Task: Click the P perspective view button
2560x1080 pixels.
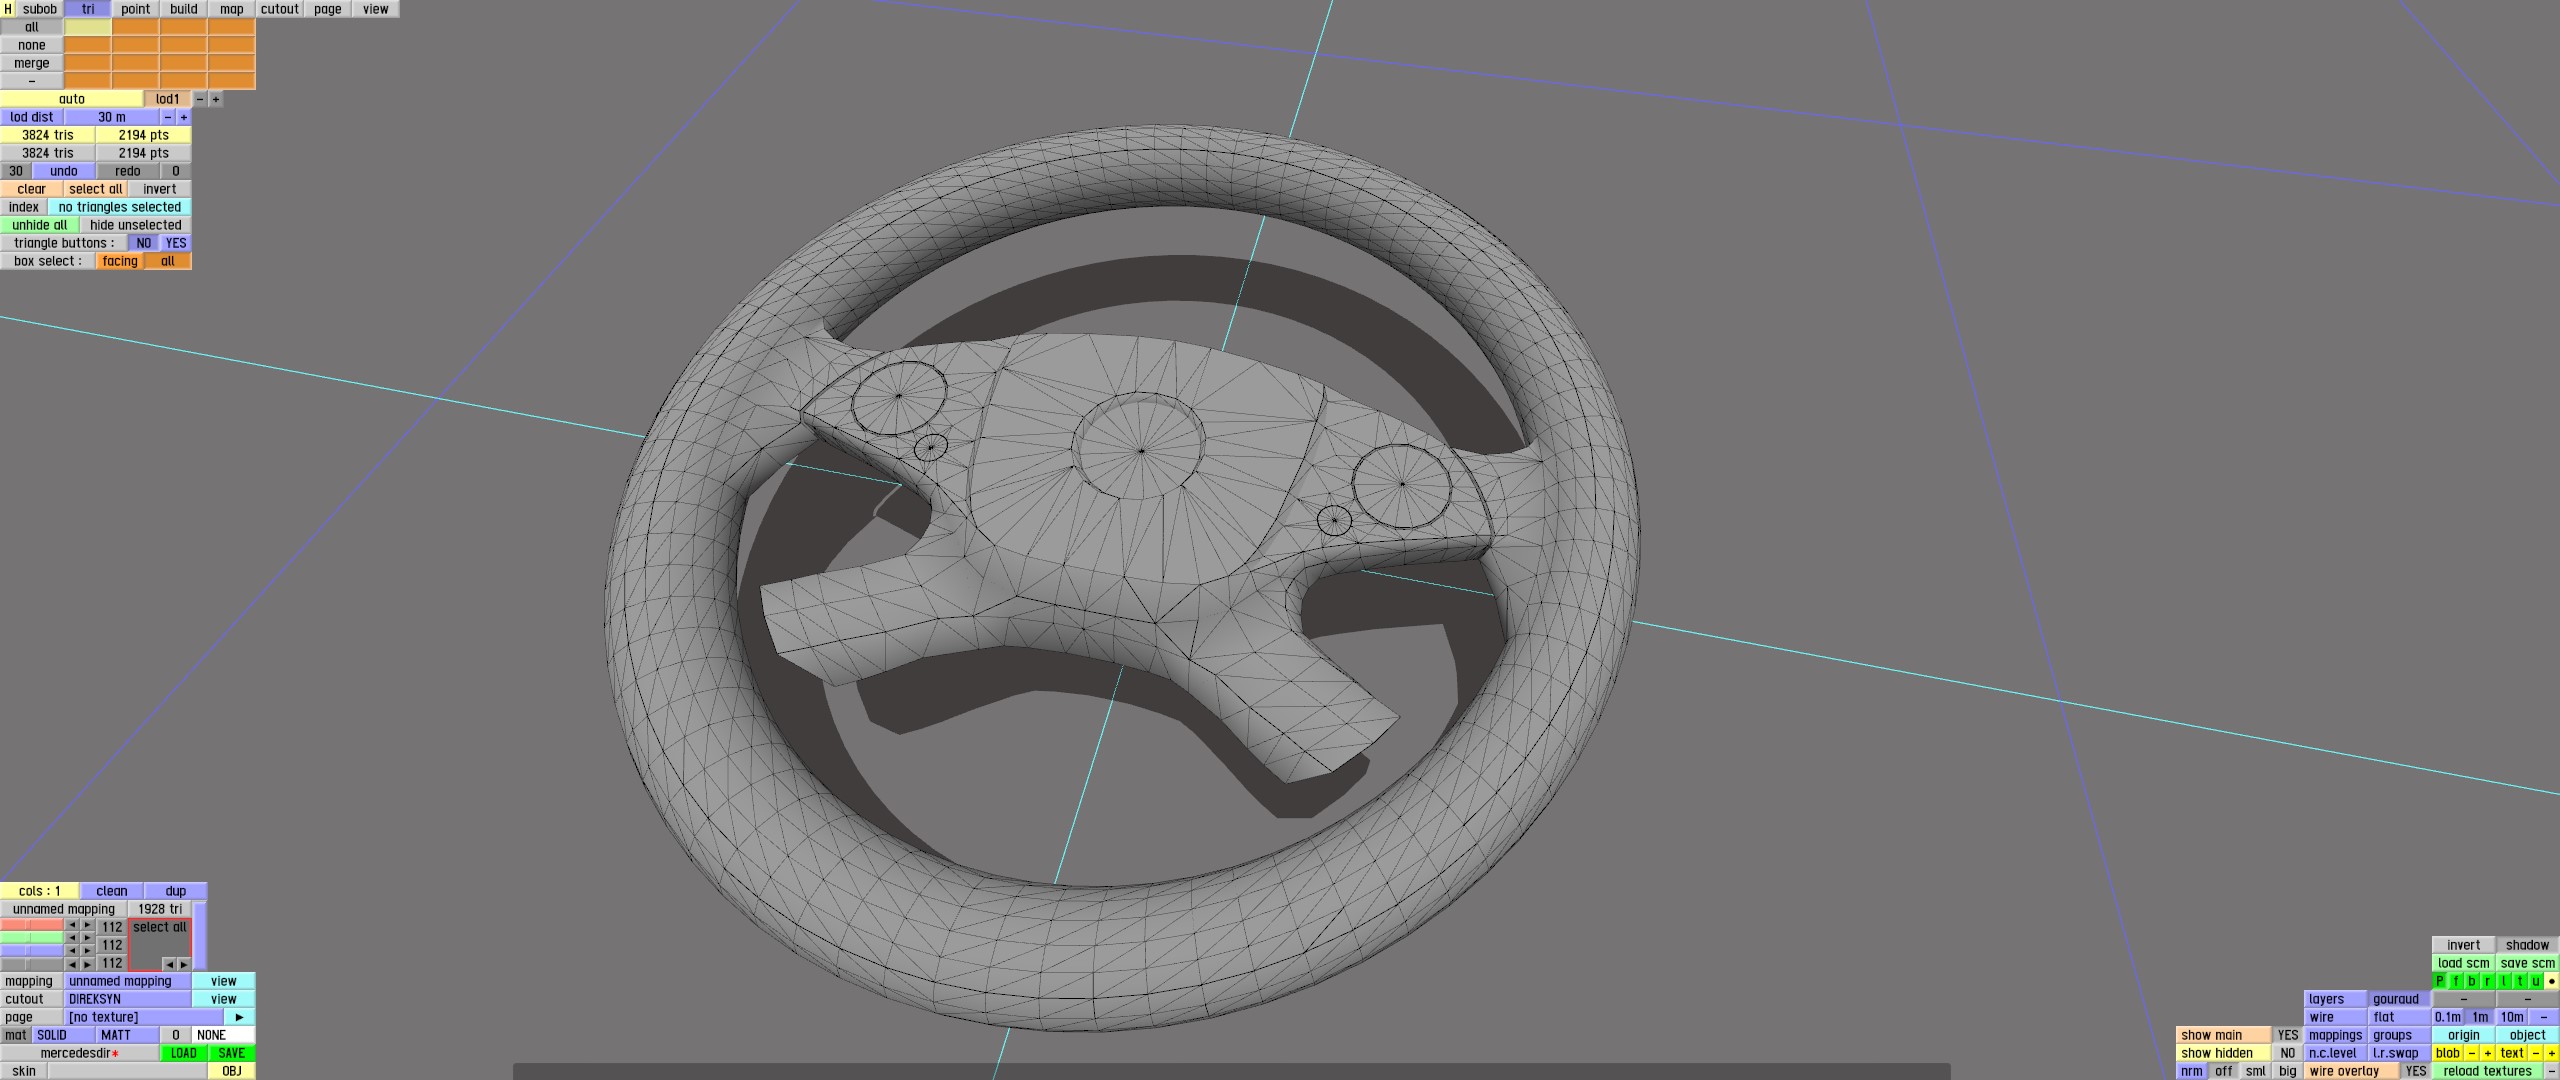Action: coord(2440,981)
